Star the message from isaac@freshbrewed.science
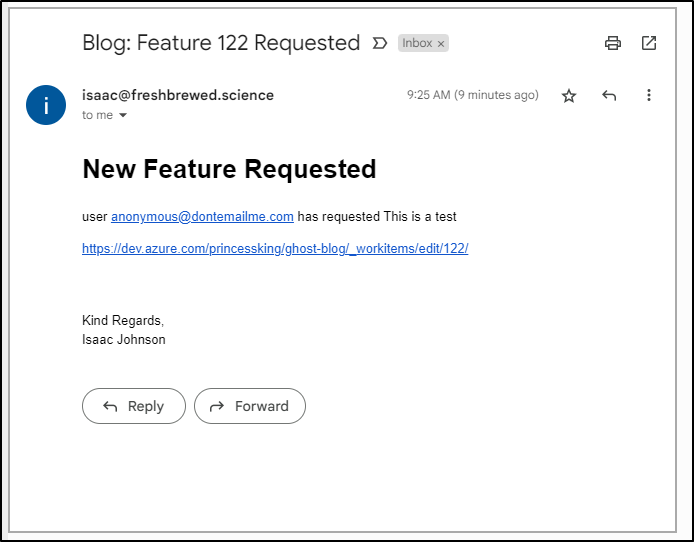Screen dimensions: 694x542 (x=569, y=96)
